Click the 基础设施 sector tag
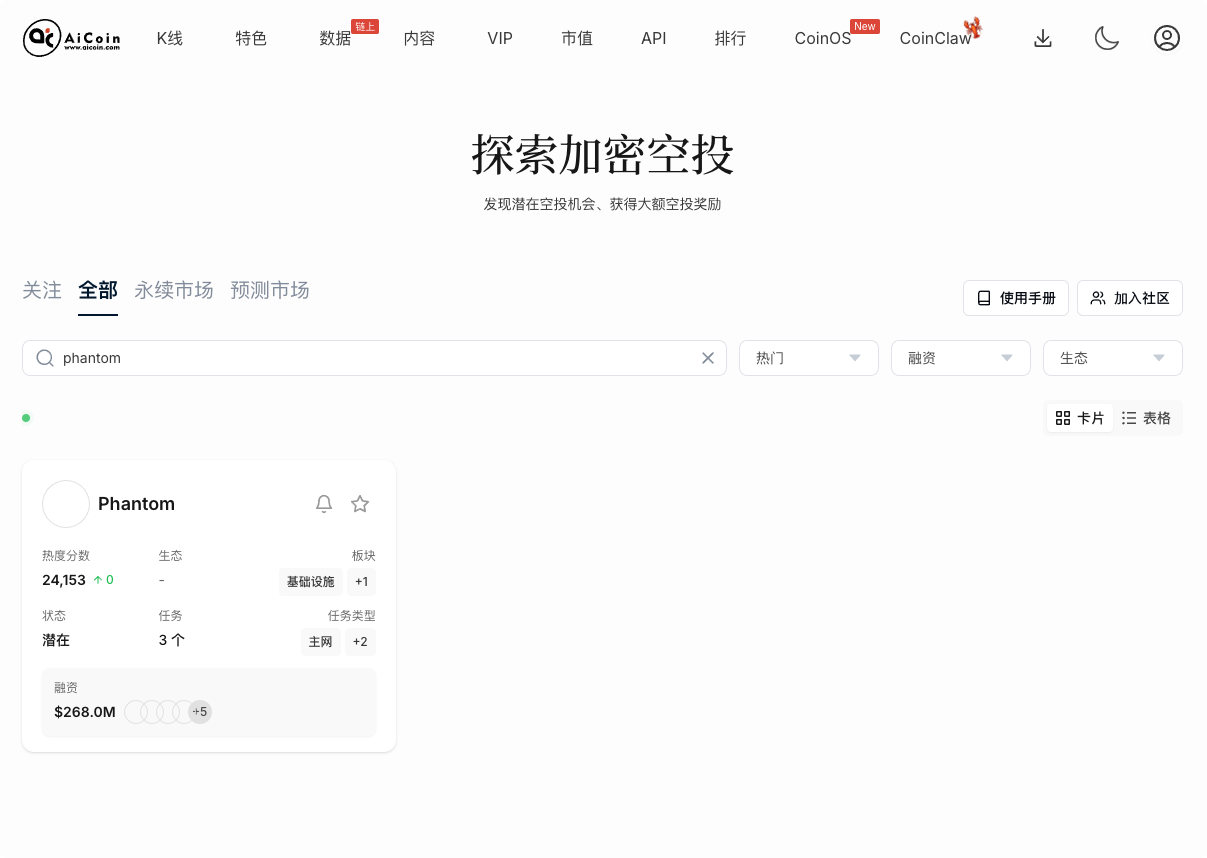The height and width of the screenshot is (858, 1207). click(x=310, y=582)
